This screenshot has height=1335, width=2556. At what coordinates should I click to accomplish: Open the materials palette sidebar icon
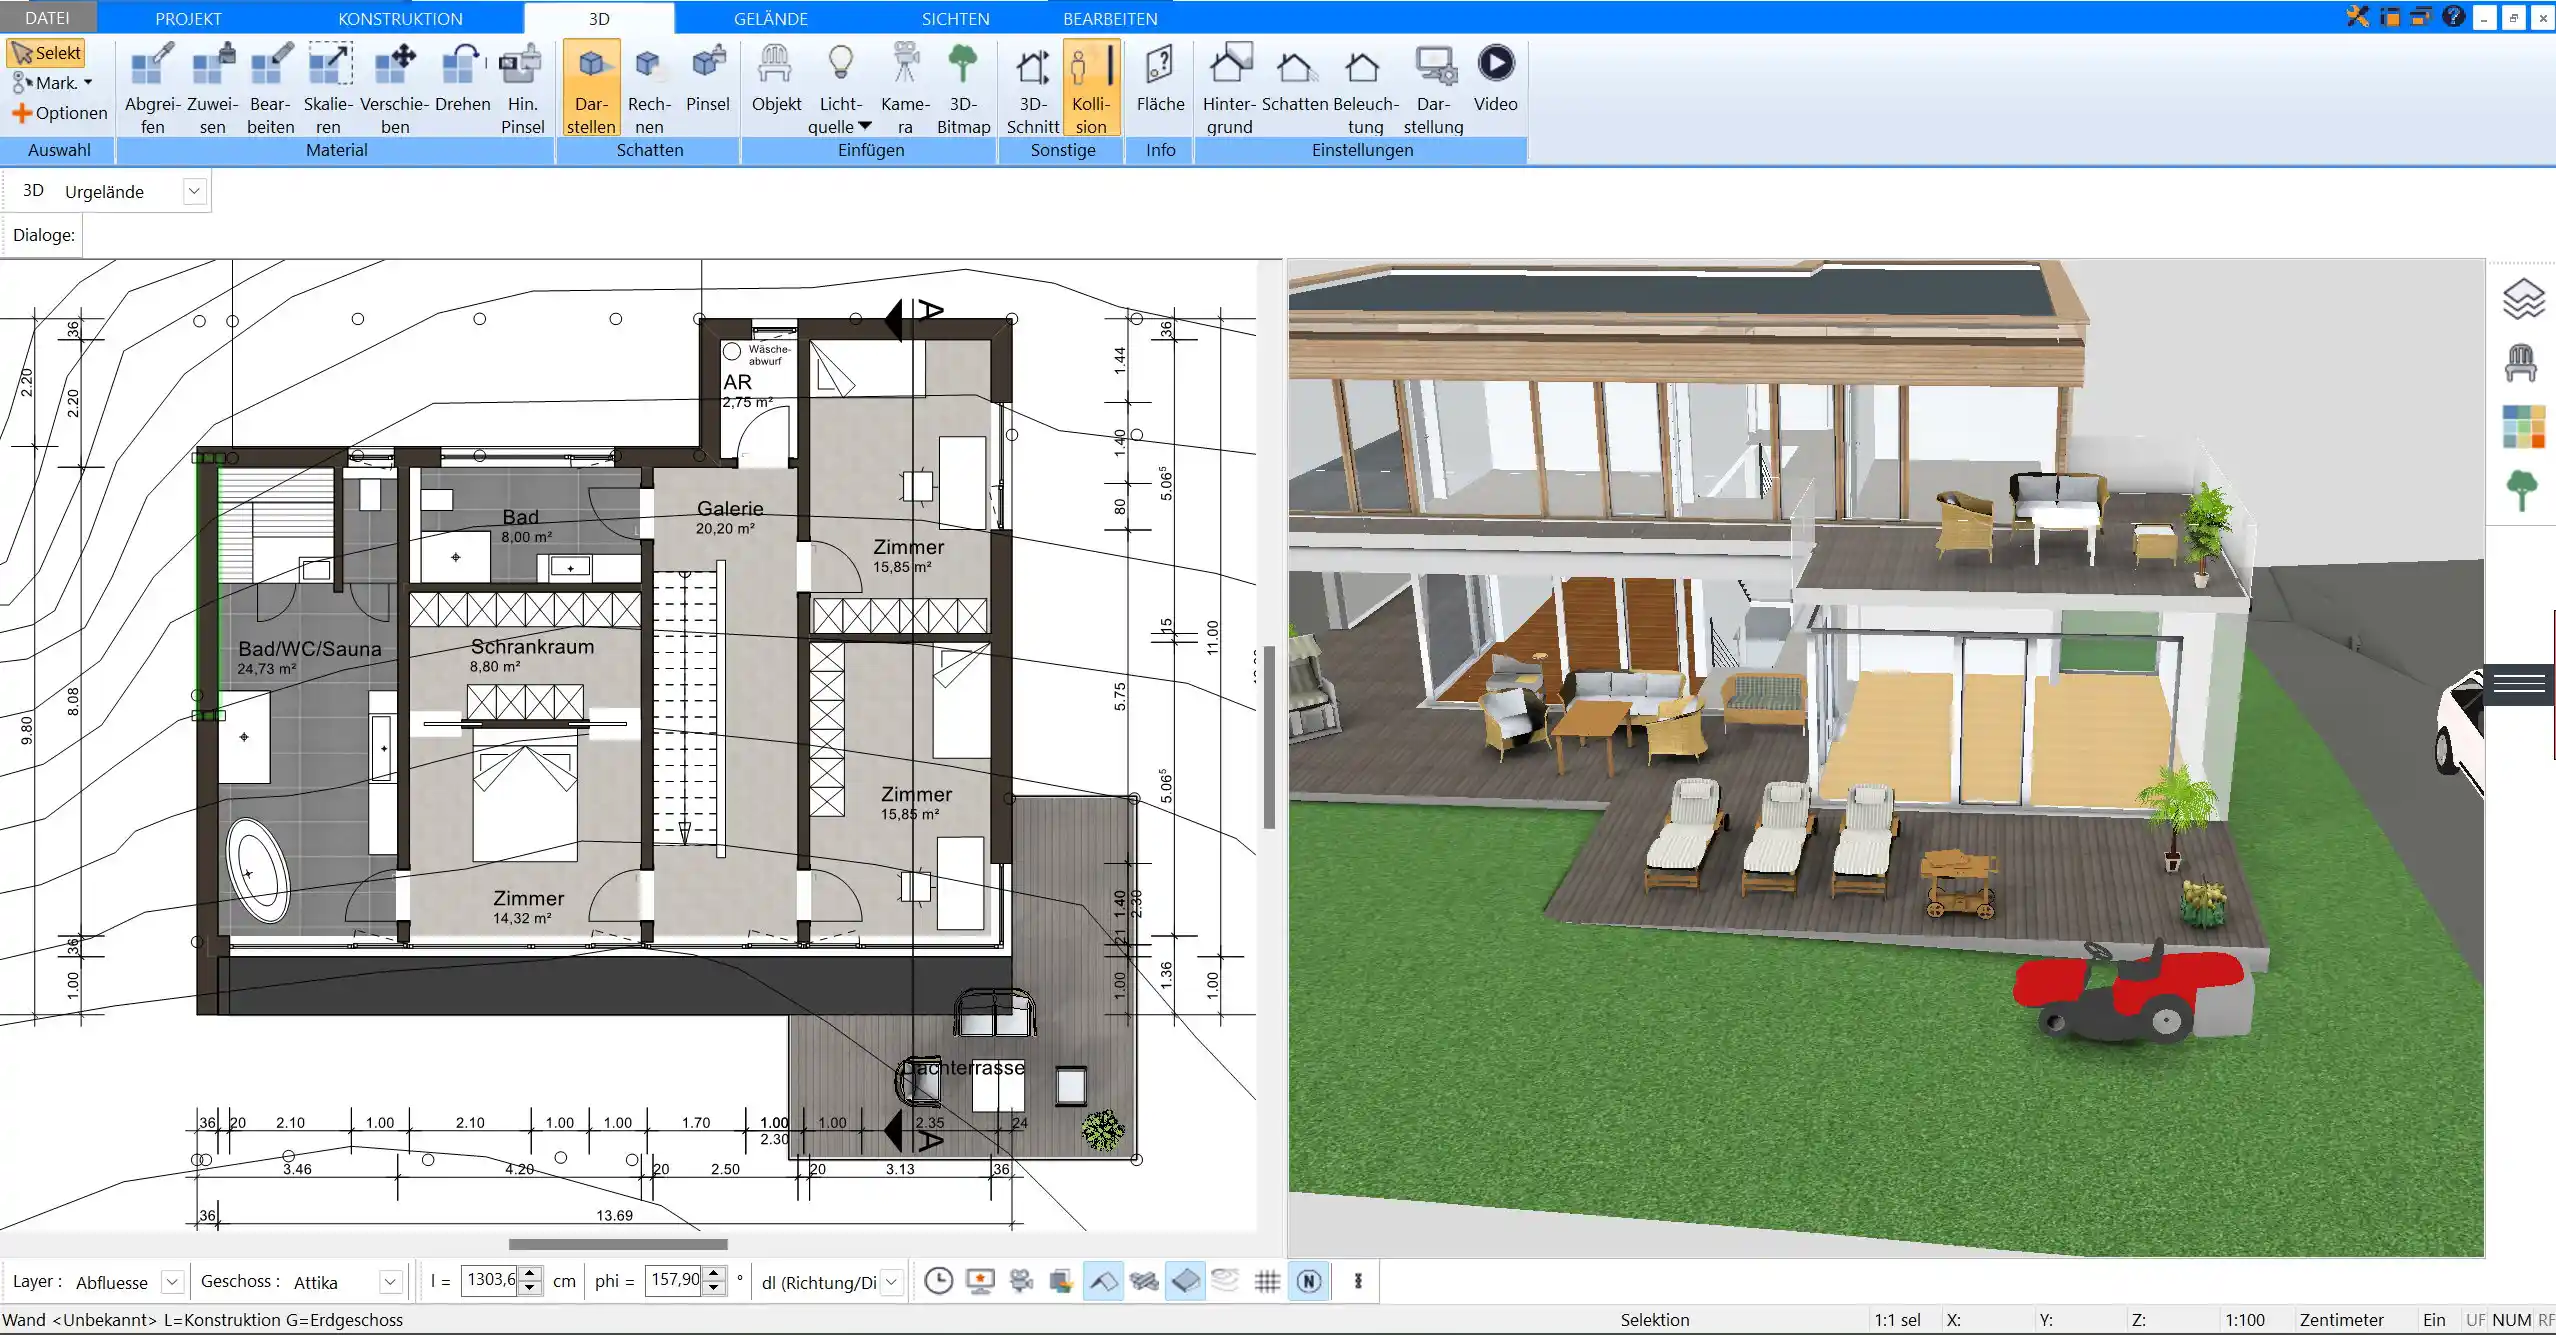point(2523,426)
